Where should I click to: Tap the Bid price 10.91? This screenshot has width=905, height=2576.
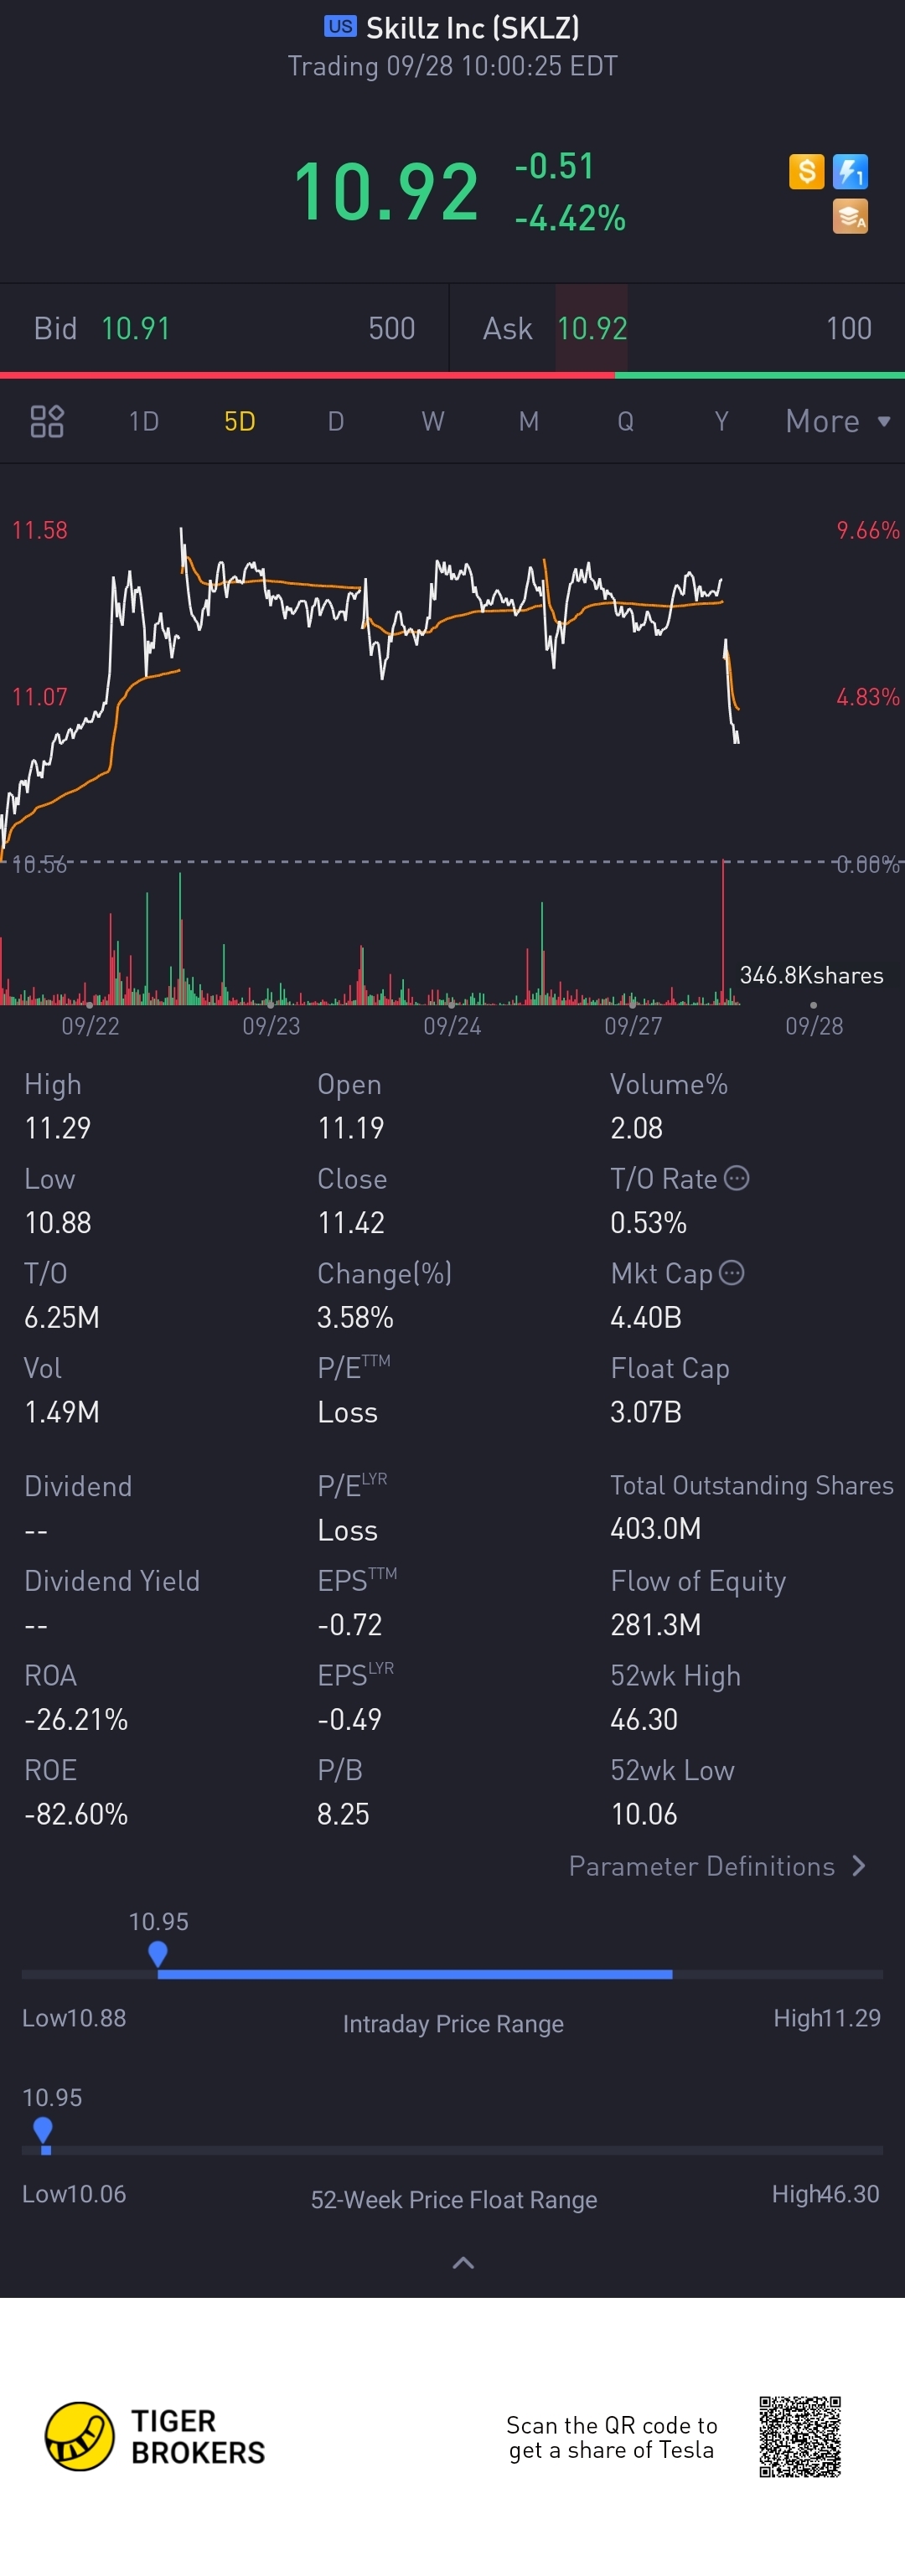136,328
